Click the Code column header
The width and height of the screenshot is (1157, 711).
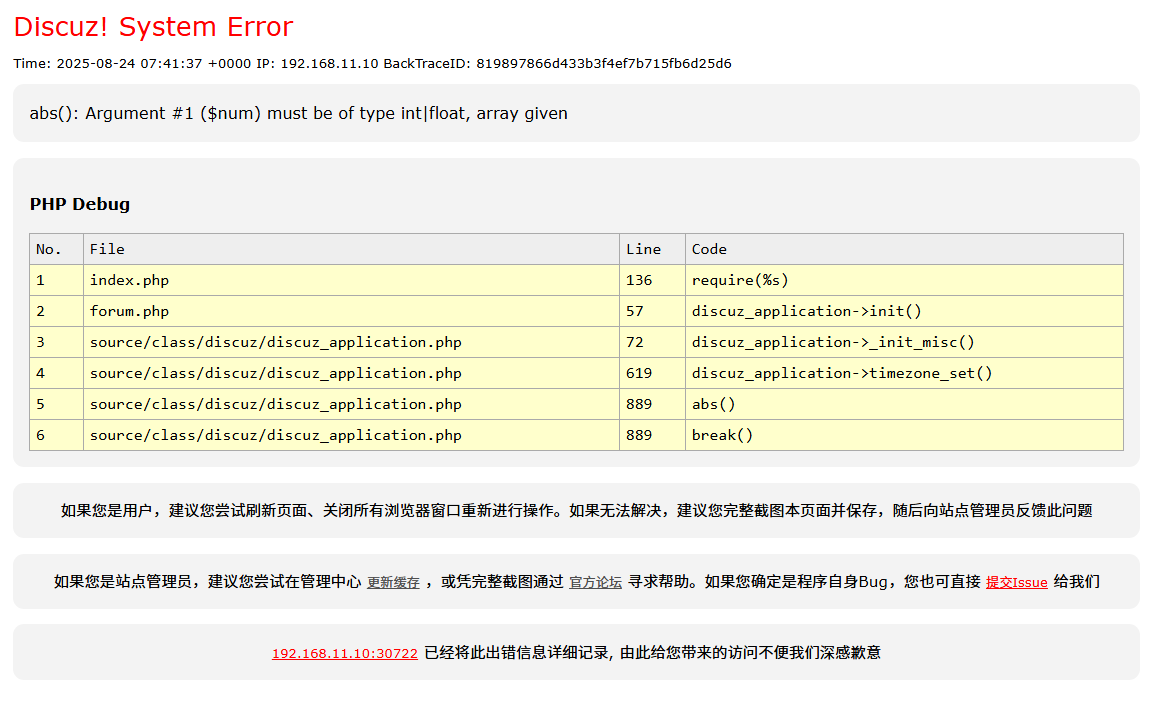tap(905, 249)
